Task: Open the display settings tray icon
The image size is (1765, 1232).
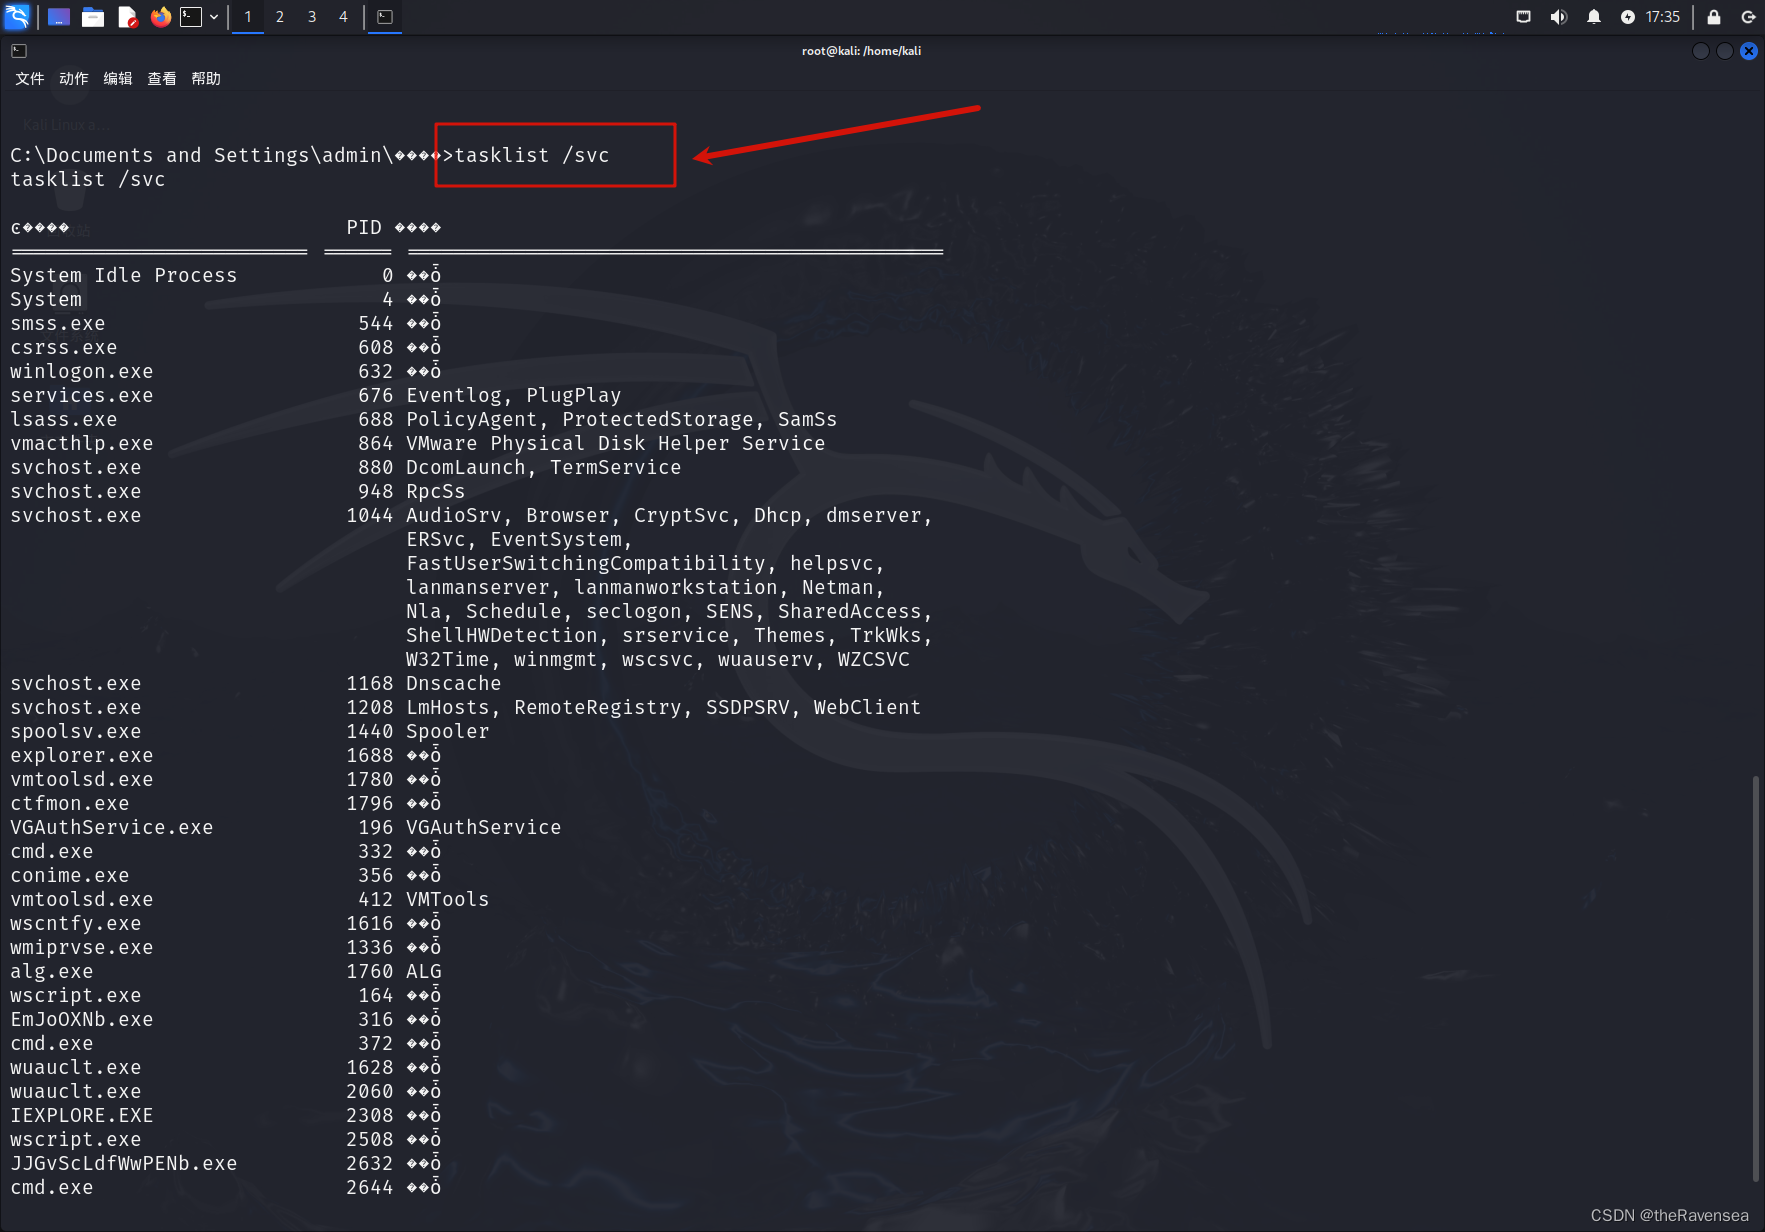Action: pos(1523,17)
